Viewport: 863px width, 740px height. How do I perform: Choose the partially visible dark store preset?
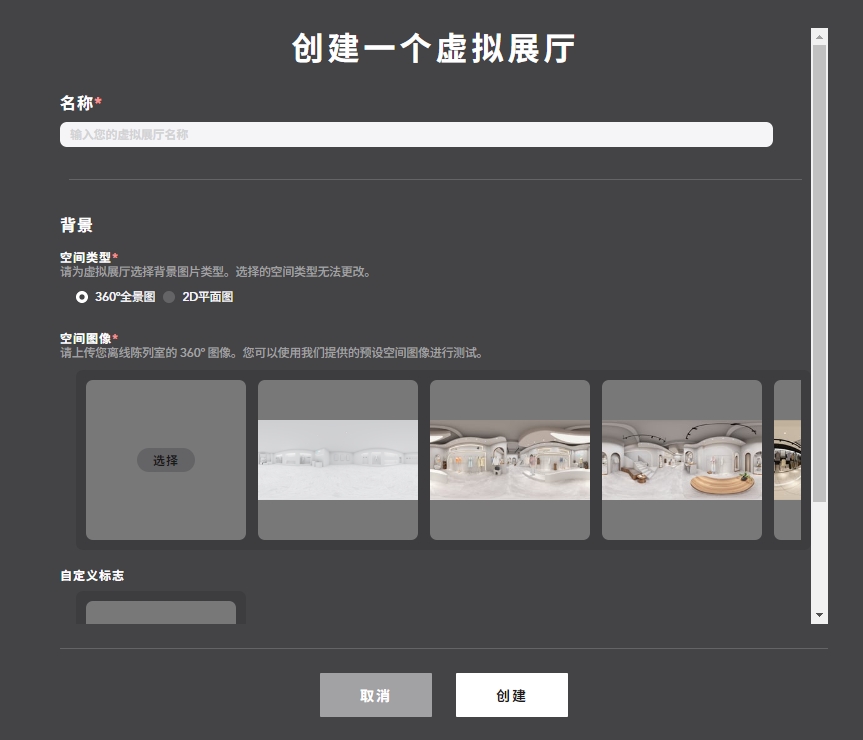point(788,460)
